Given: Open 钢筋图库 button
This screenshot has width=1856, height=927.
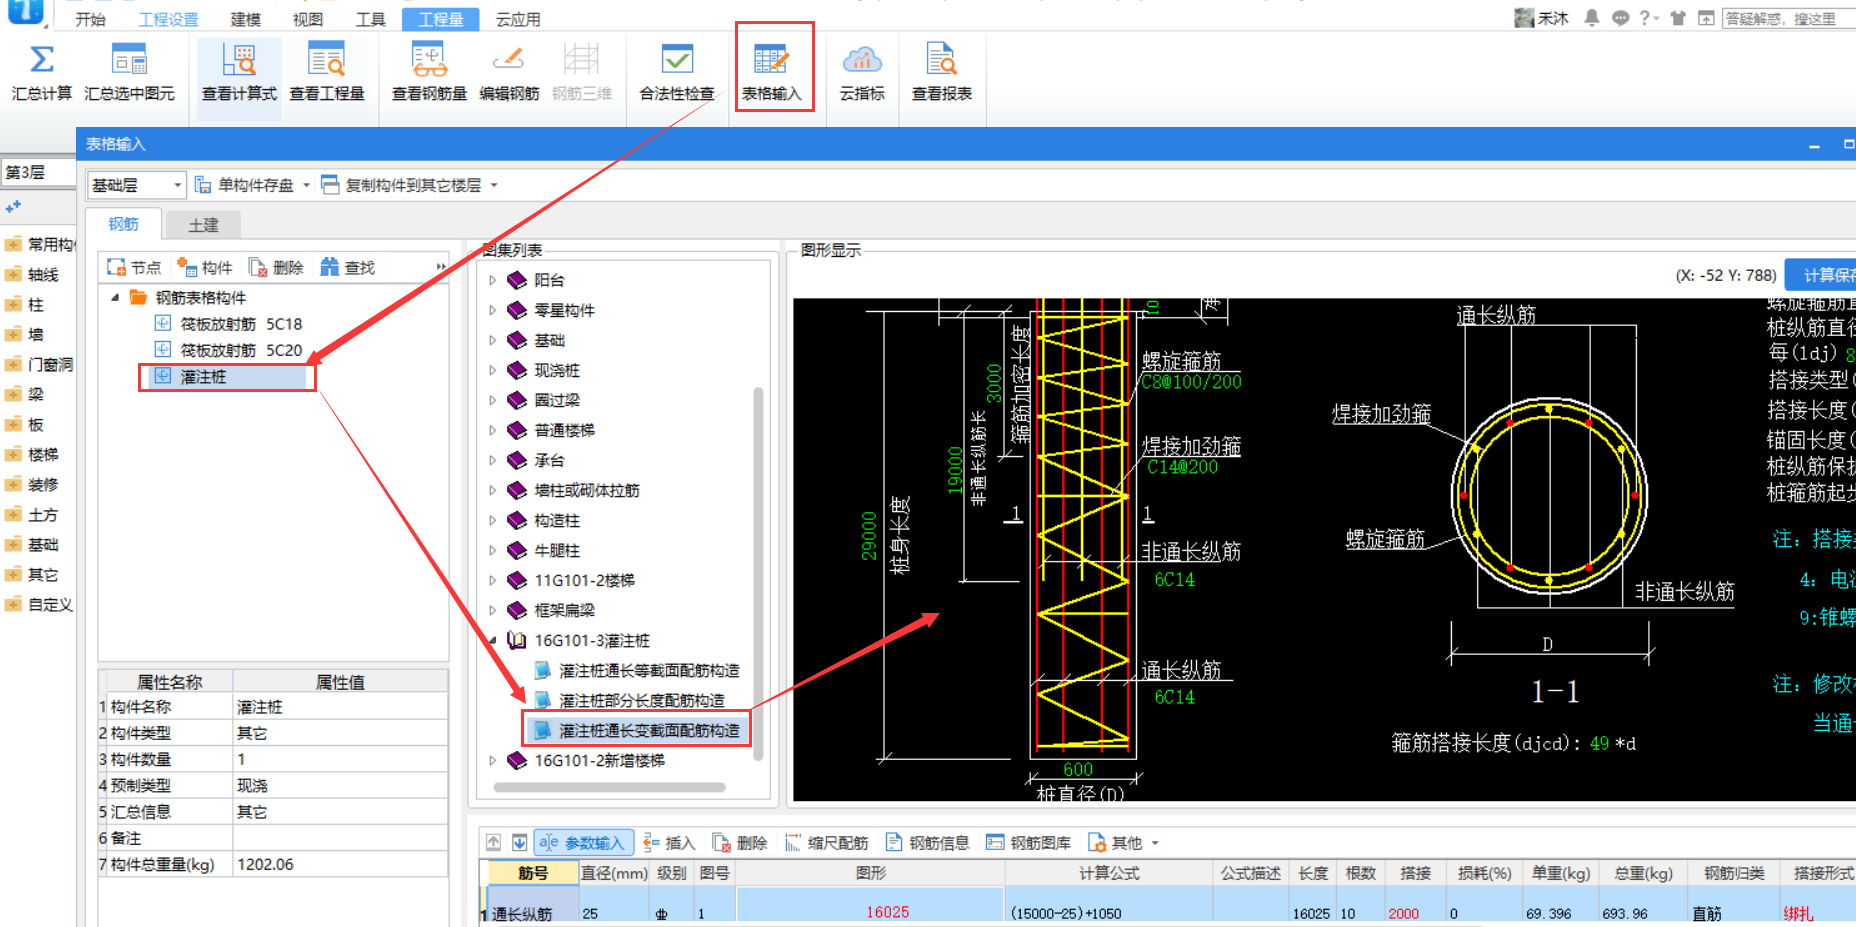Looking at the screenshot, I should click(x=1028, y=843).
